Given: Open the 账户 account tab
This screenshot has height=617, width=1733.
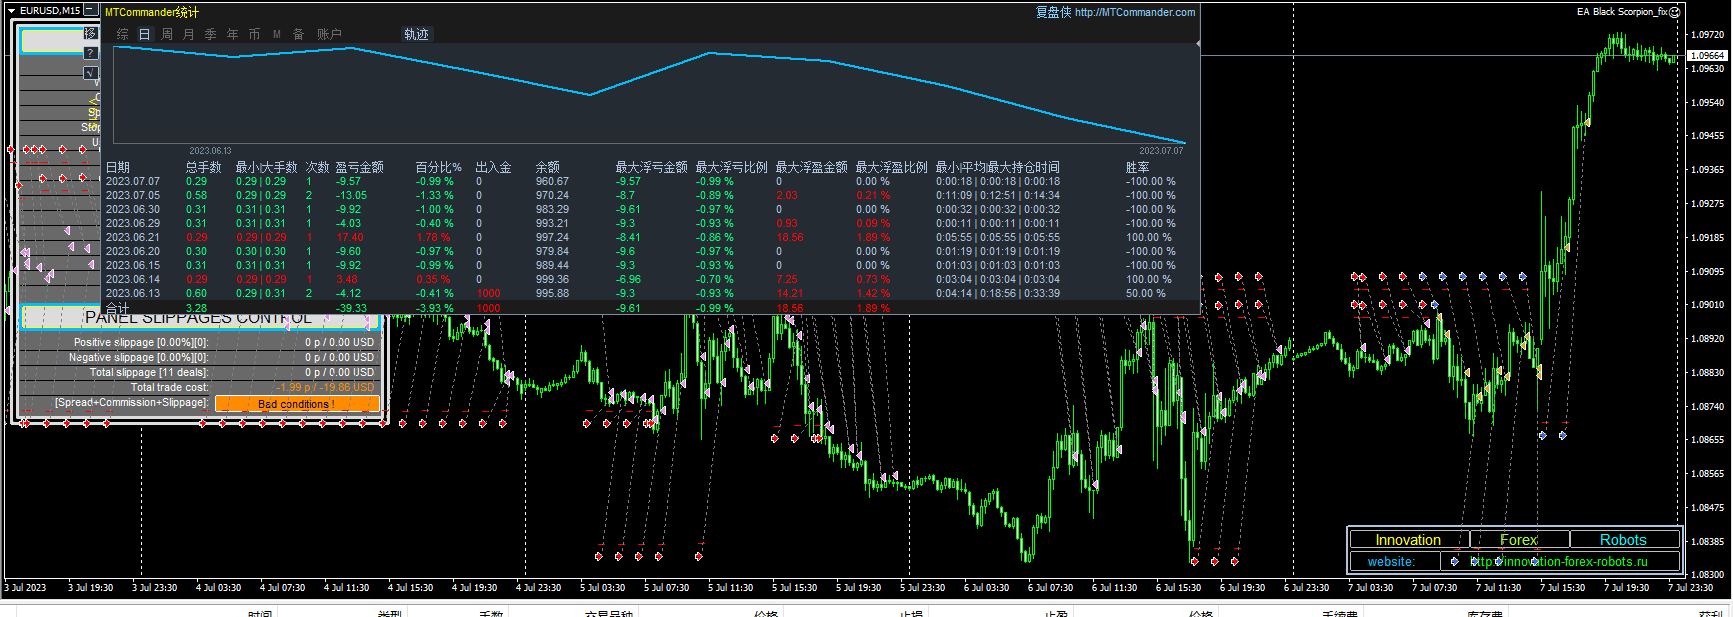Looking at the screenshot, I should click(x=329, y=34).
